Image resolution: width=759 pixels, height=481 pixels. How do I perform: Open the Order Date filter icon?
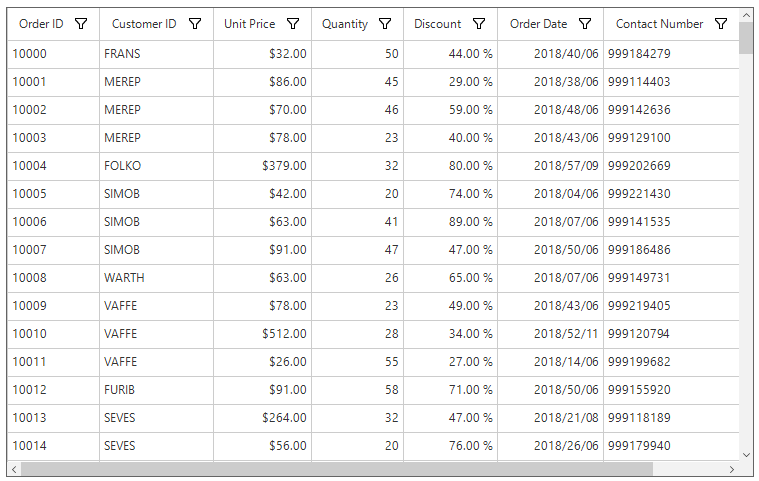[x=585, y=24]
